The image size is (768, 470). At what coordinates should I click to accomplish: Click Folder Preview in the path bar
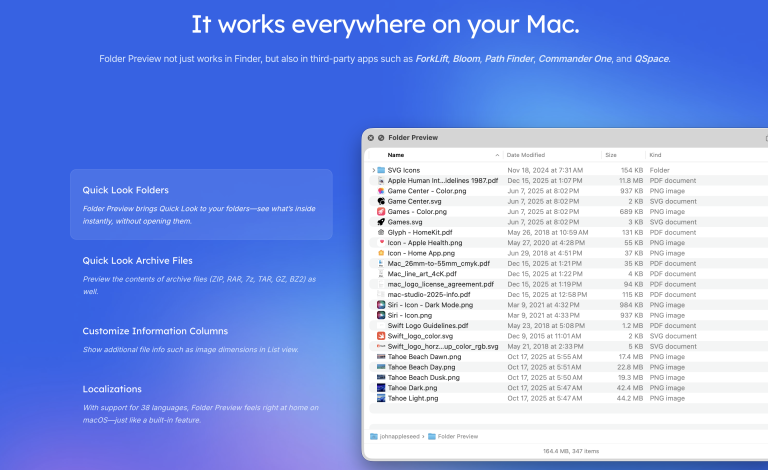[458, 436]
